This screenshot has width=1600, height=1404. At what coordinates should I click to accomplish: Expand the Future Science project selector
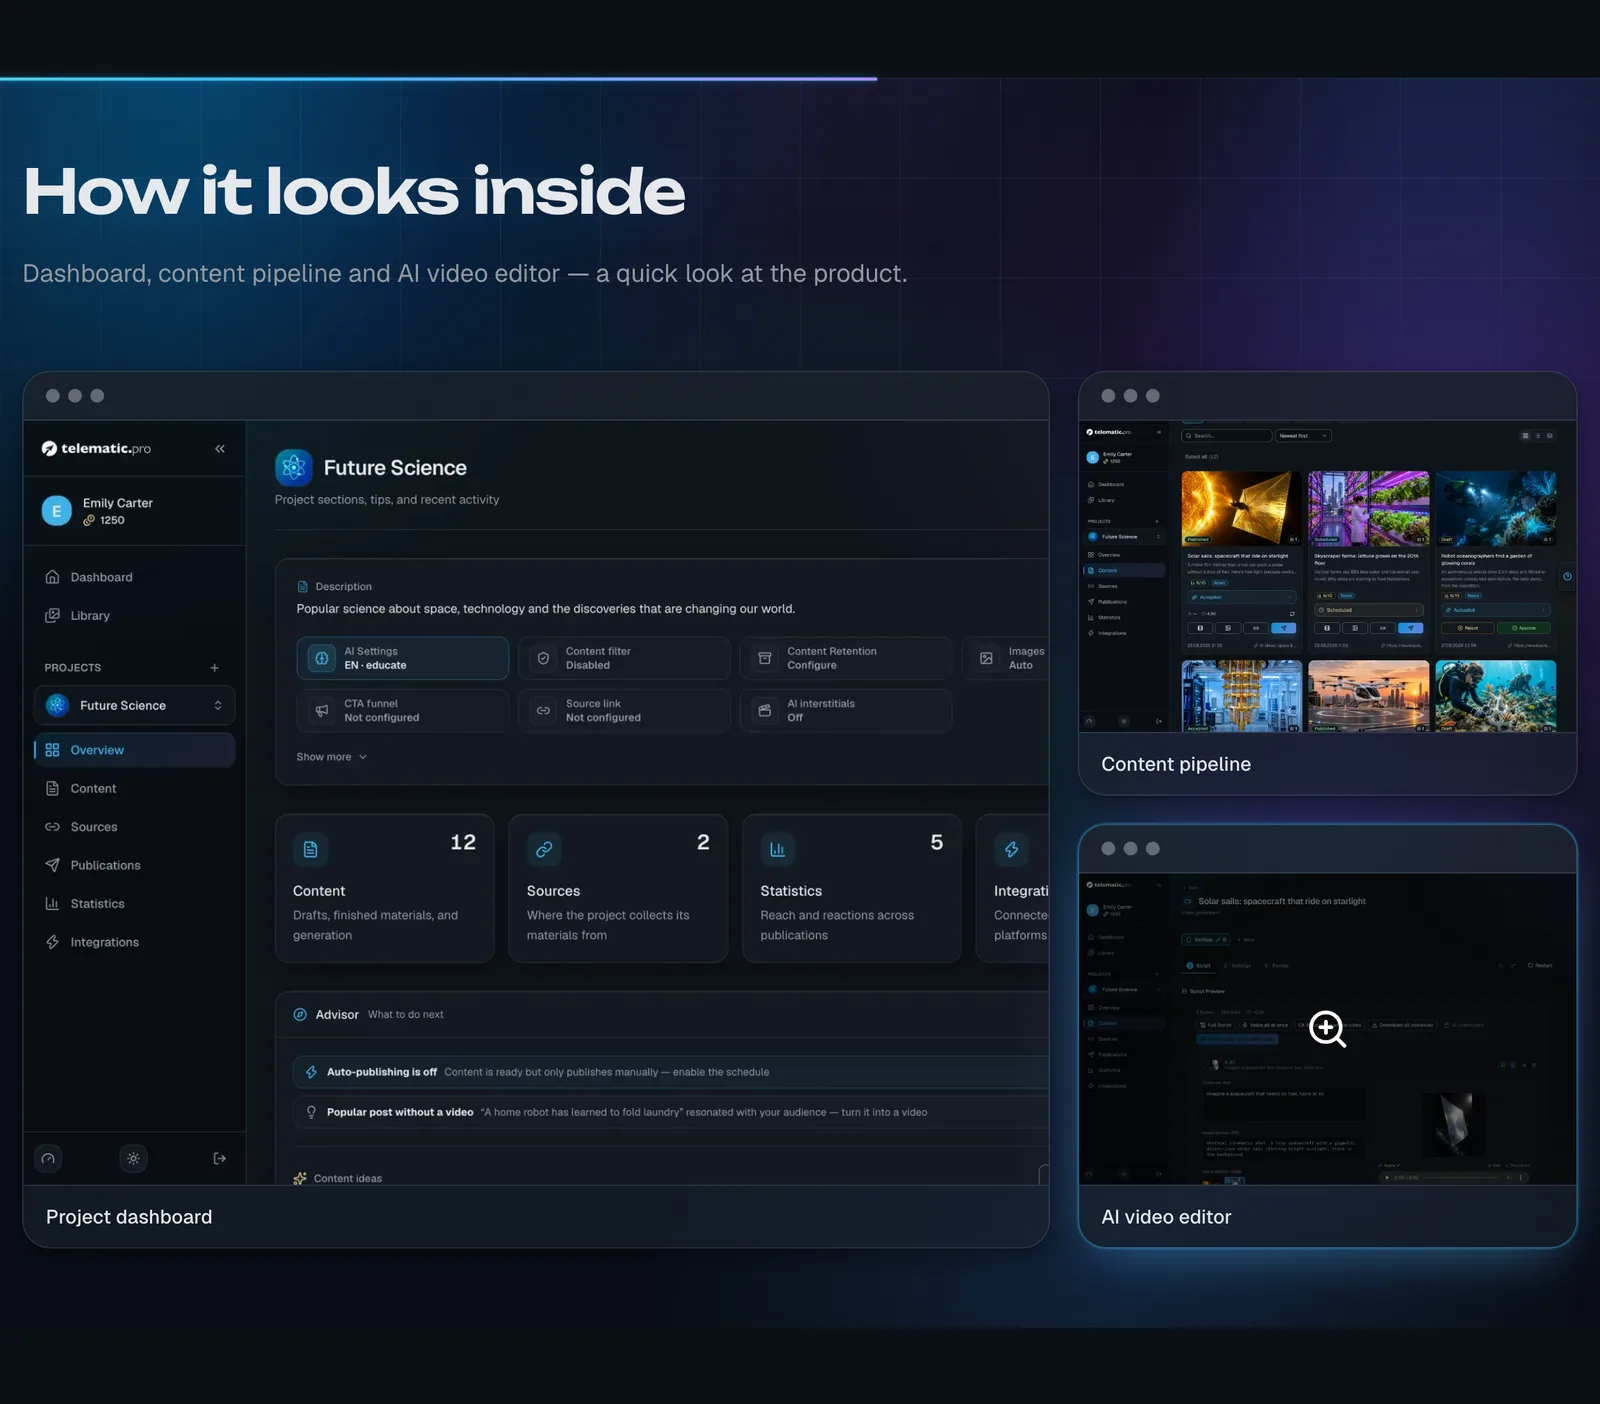(134, 705)
